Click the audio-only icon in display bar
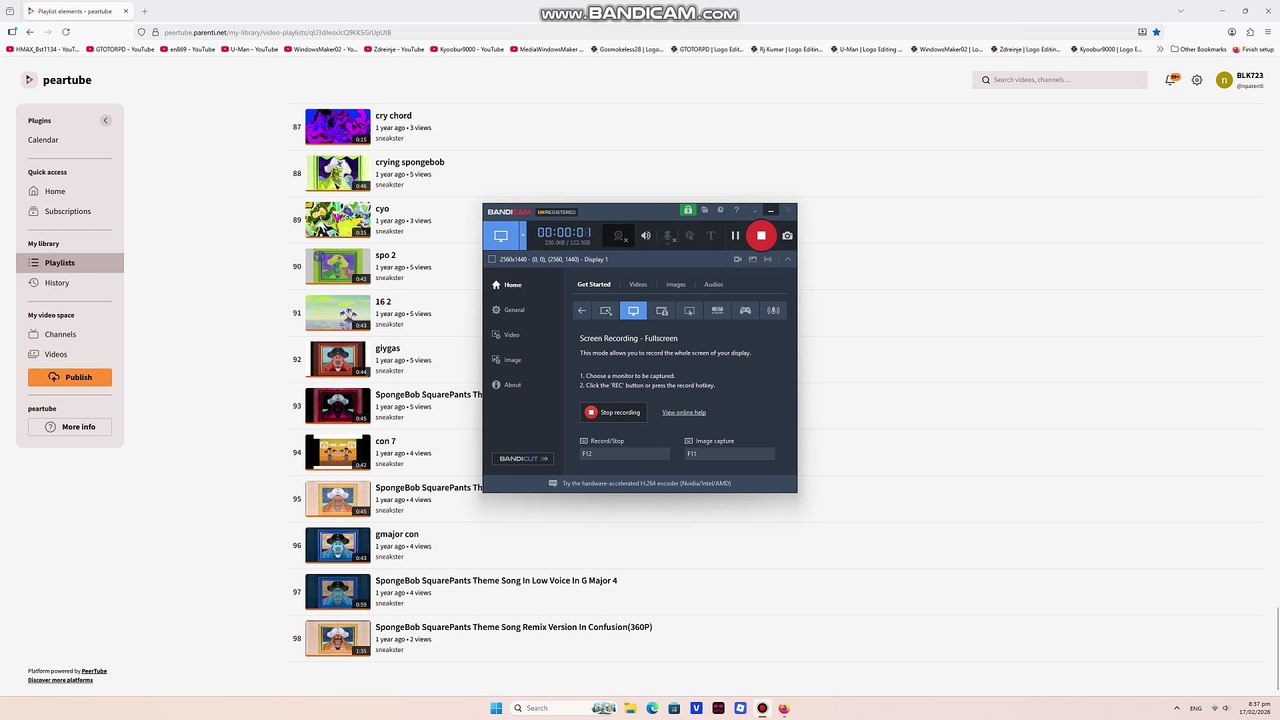 pyautogui.click(x=768, y=259)
